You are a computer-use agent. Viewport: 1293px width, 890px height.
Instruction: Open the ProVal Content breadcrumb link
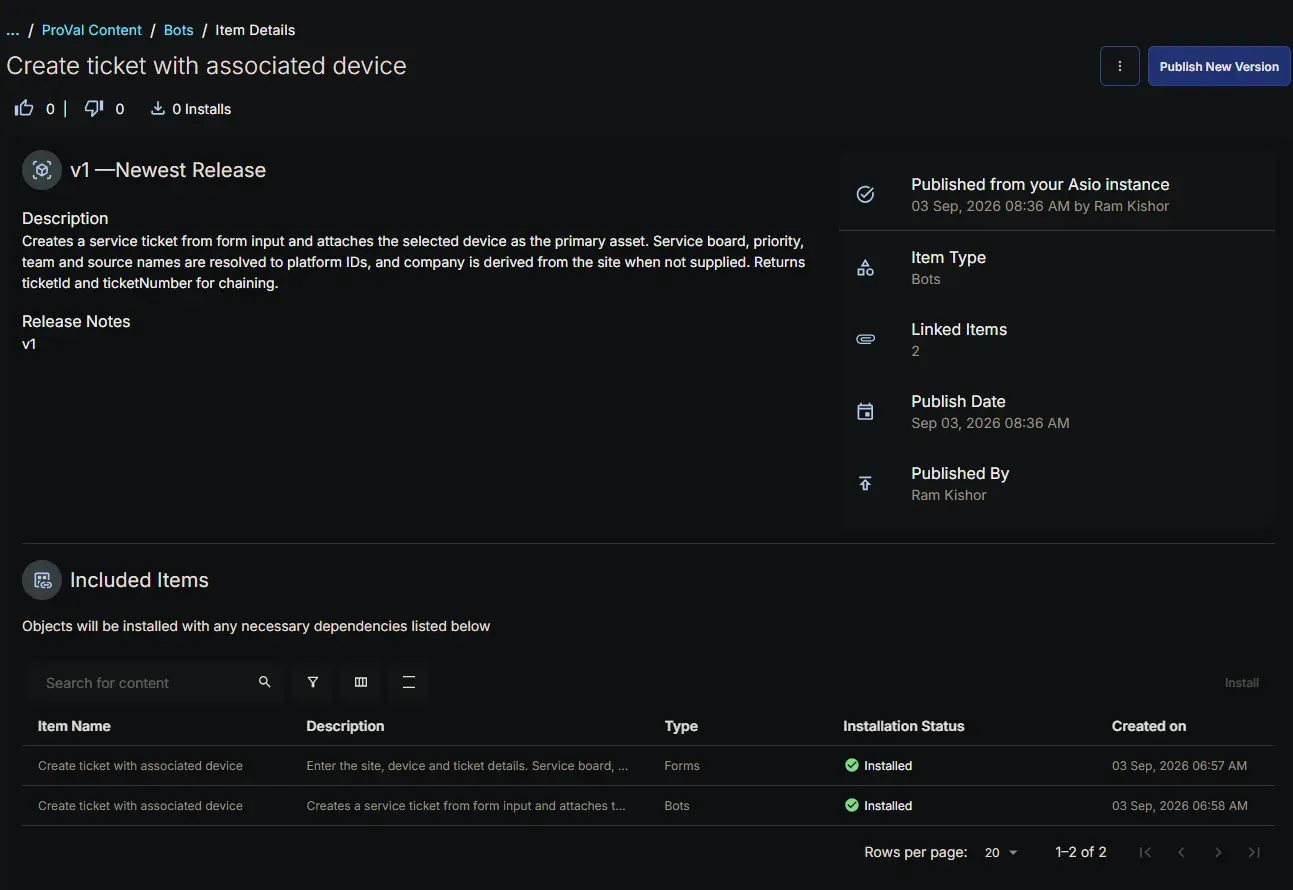tap(92, 30)
